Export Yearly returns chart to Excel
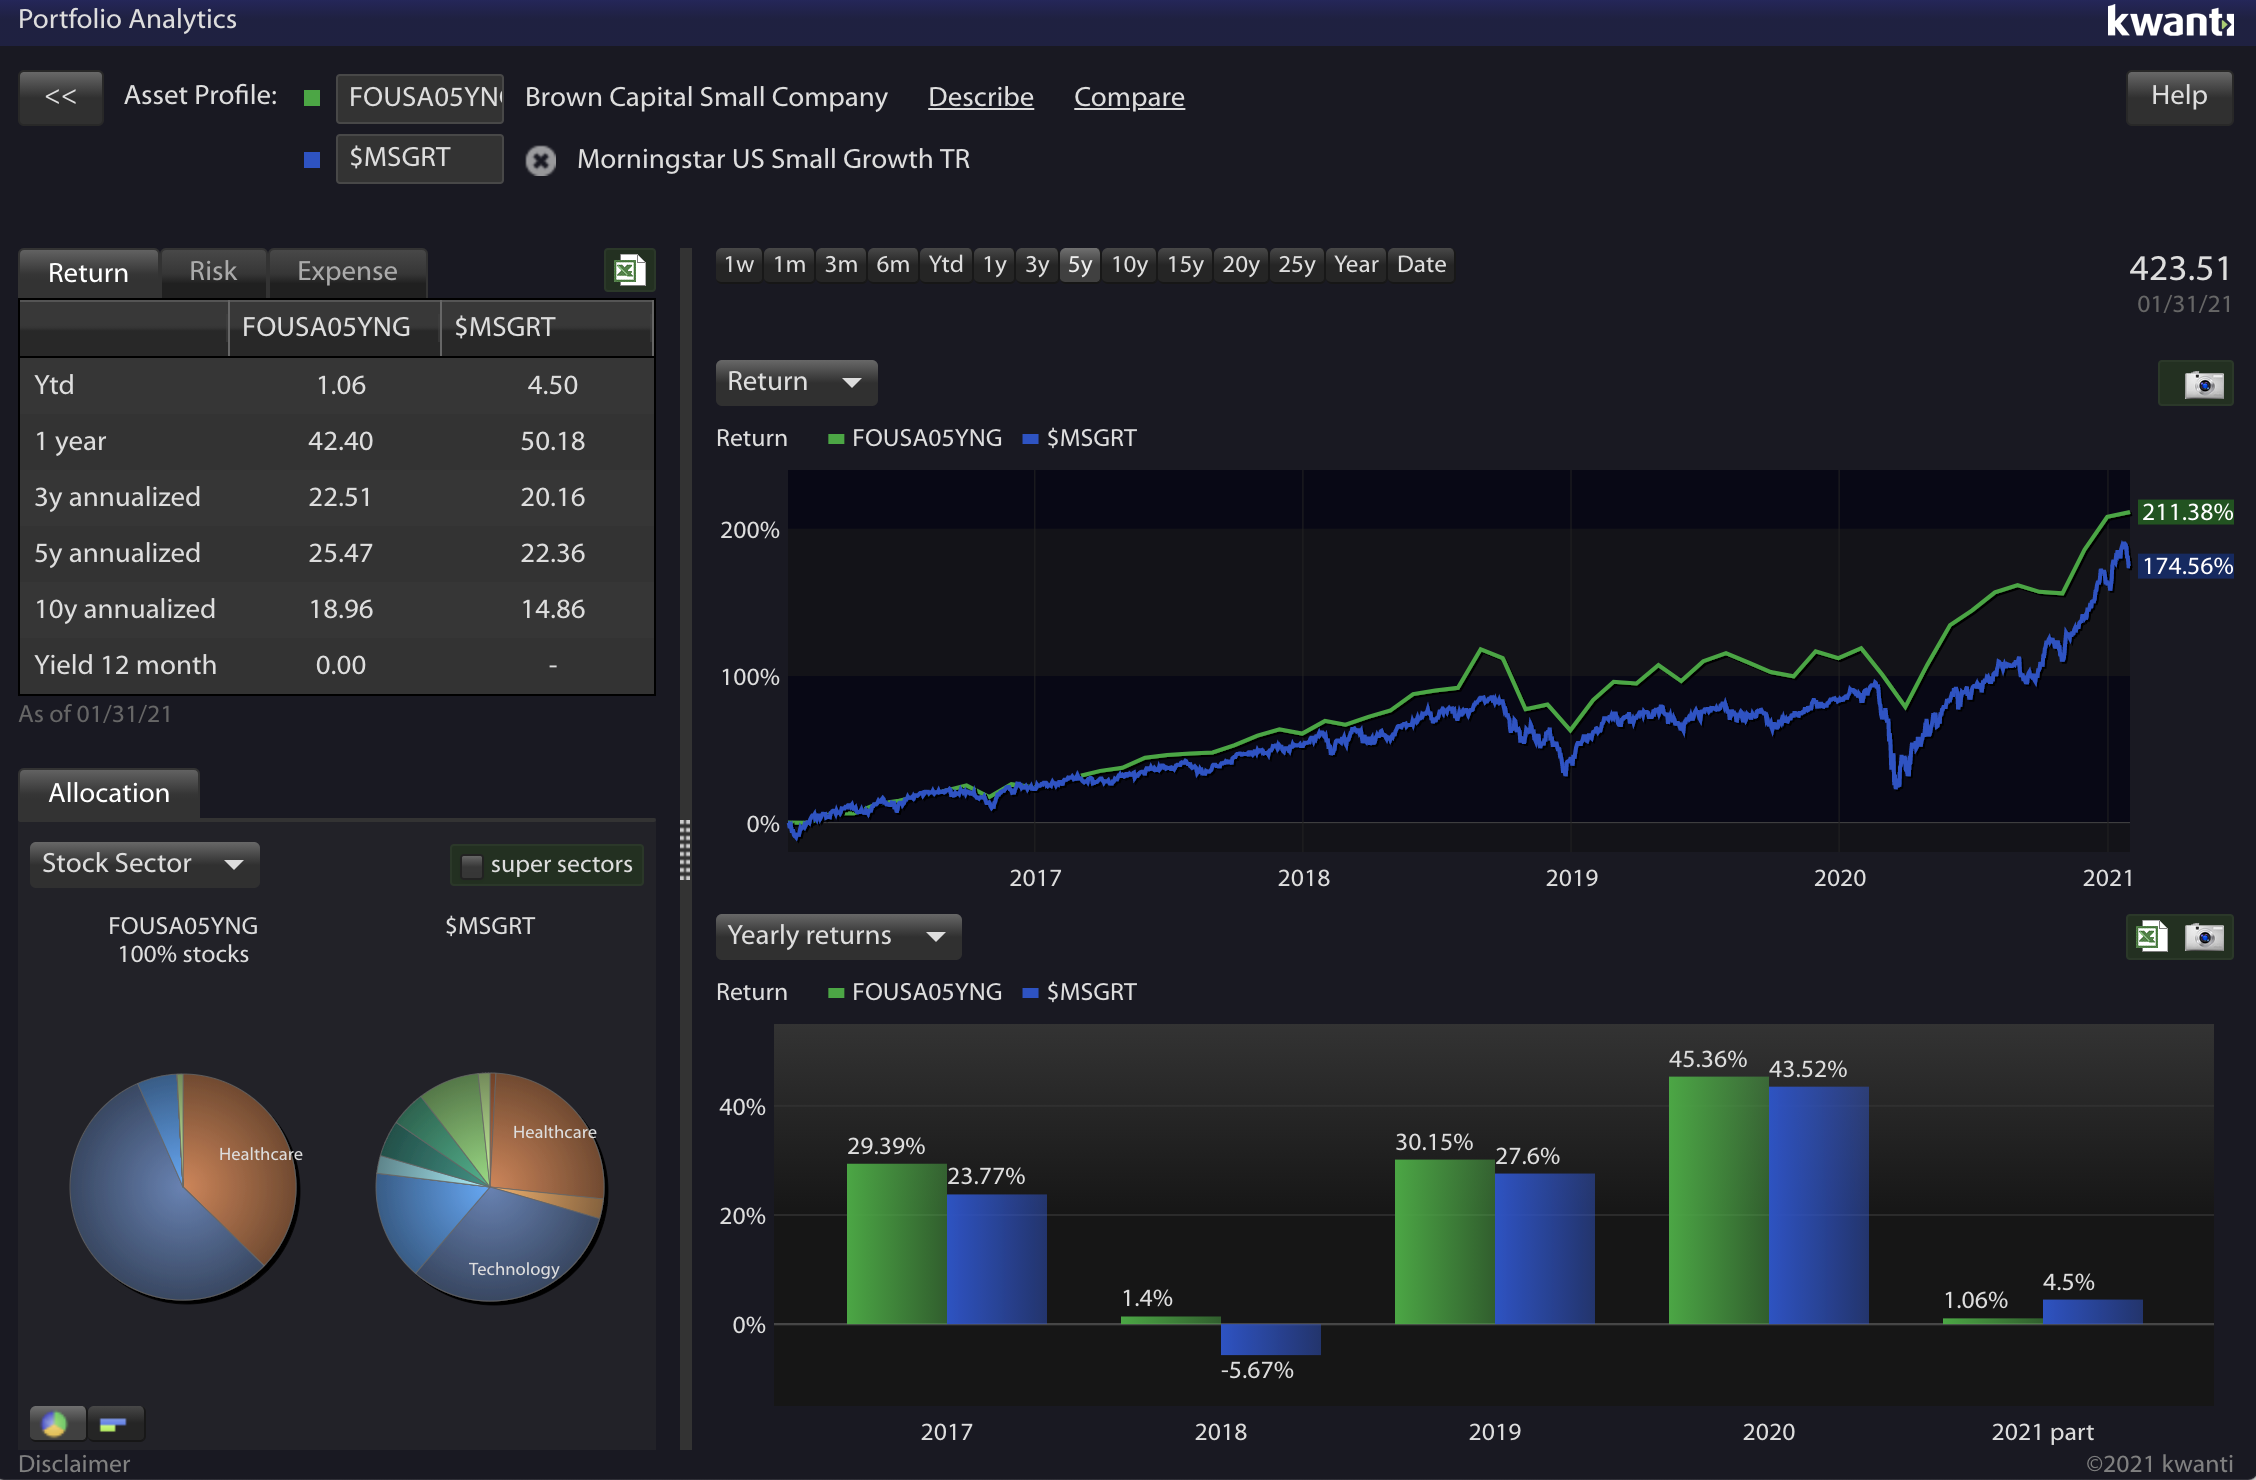The height and width of the screenshot is (1480, 2256). pos(2151,937)
